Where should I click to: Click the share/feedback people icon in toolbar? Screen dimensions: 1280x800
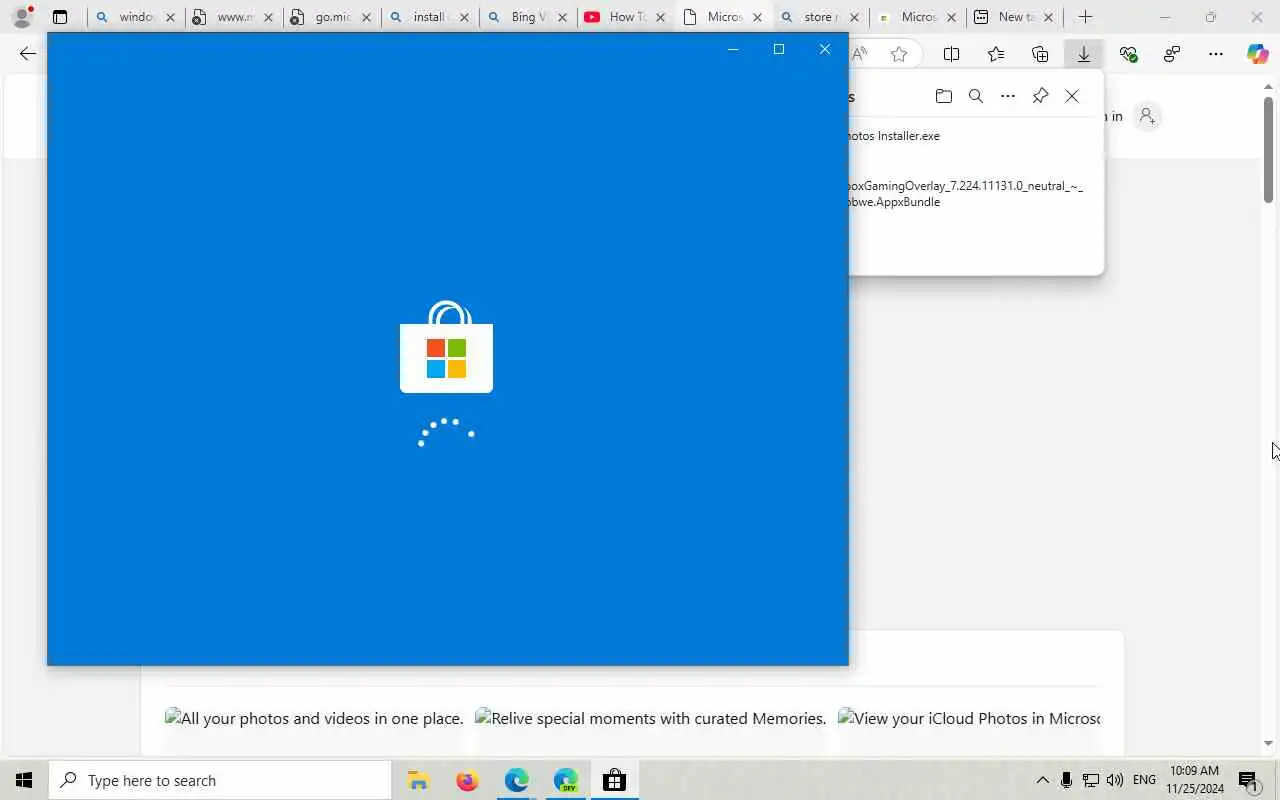(1172, 54)
